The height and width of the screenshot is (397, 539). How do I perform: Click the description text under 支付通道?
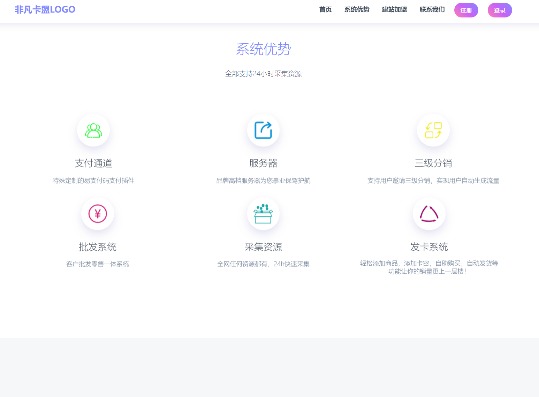(93, 180)
